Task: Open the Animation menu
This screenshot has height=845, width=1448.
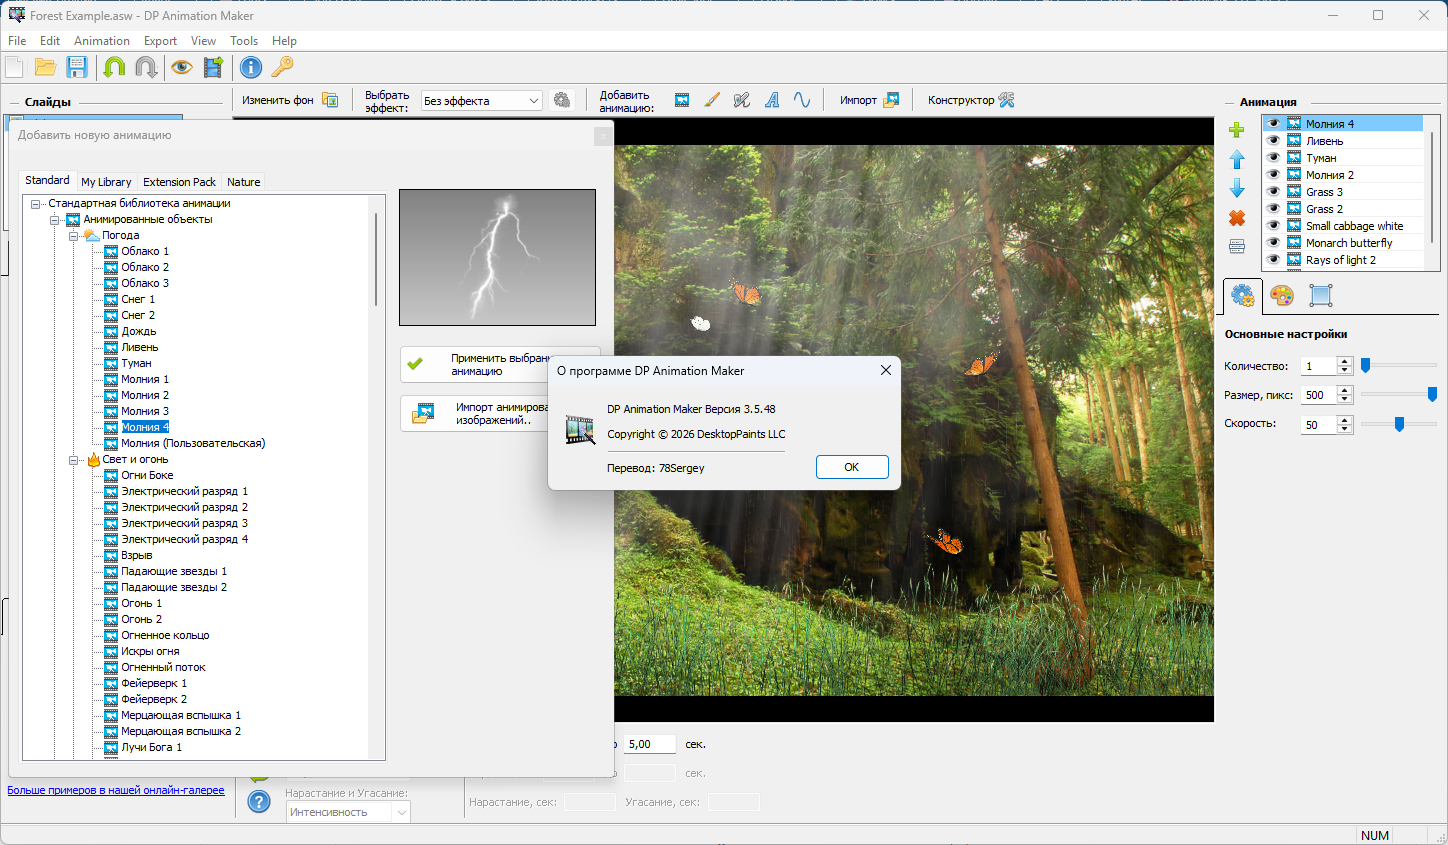Action: coord(102,41)
